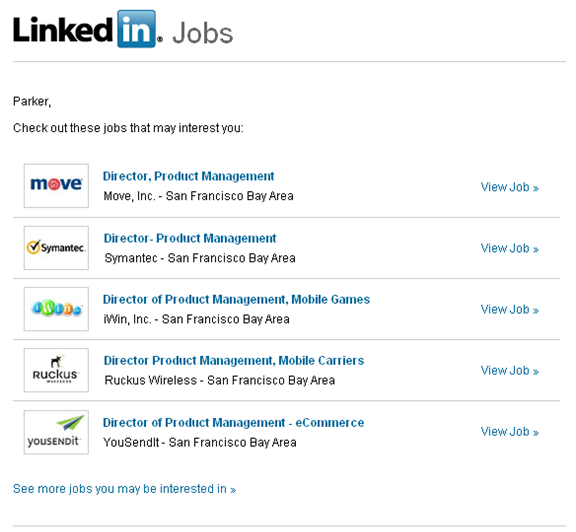This screenshot has width=576, height=532.
Task: Open Move's Director, Product Management job title
Action: 188,176
